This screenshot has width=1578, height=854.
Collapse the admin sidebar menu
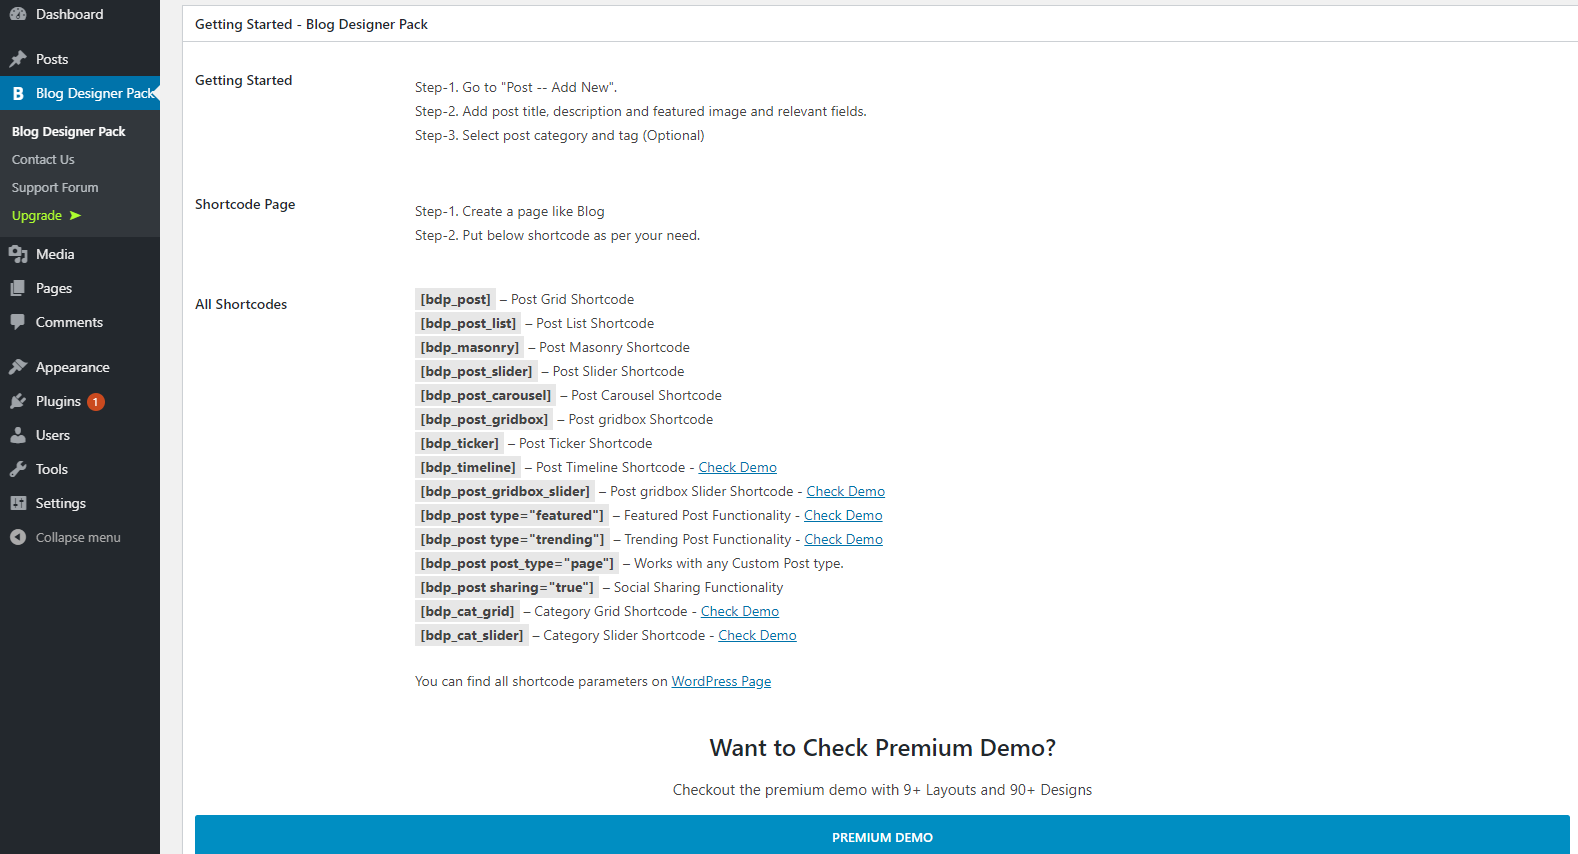click(x=80, y=537)
